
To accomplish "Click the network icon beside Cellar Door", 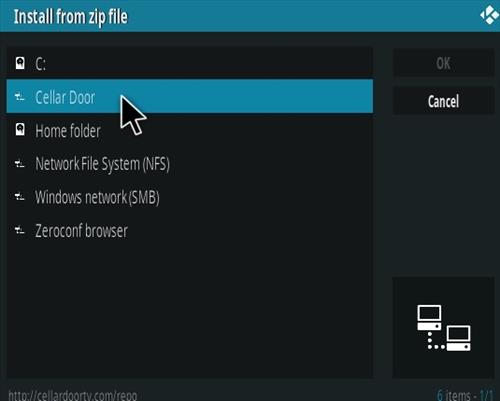I will (x=20, y=97).
